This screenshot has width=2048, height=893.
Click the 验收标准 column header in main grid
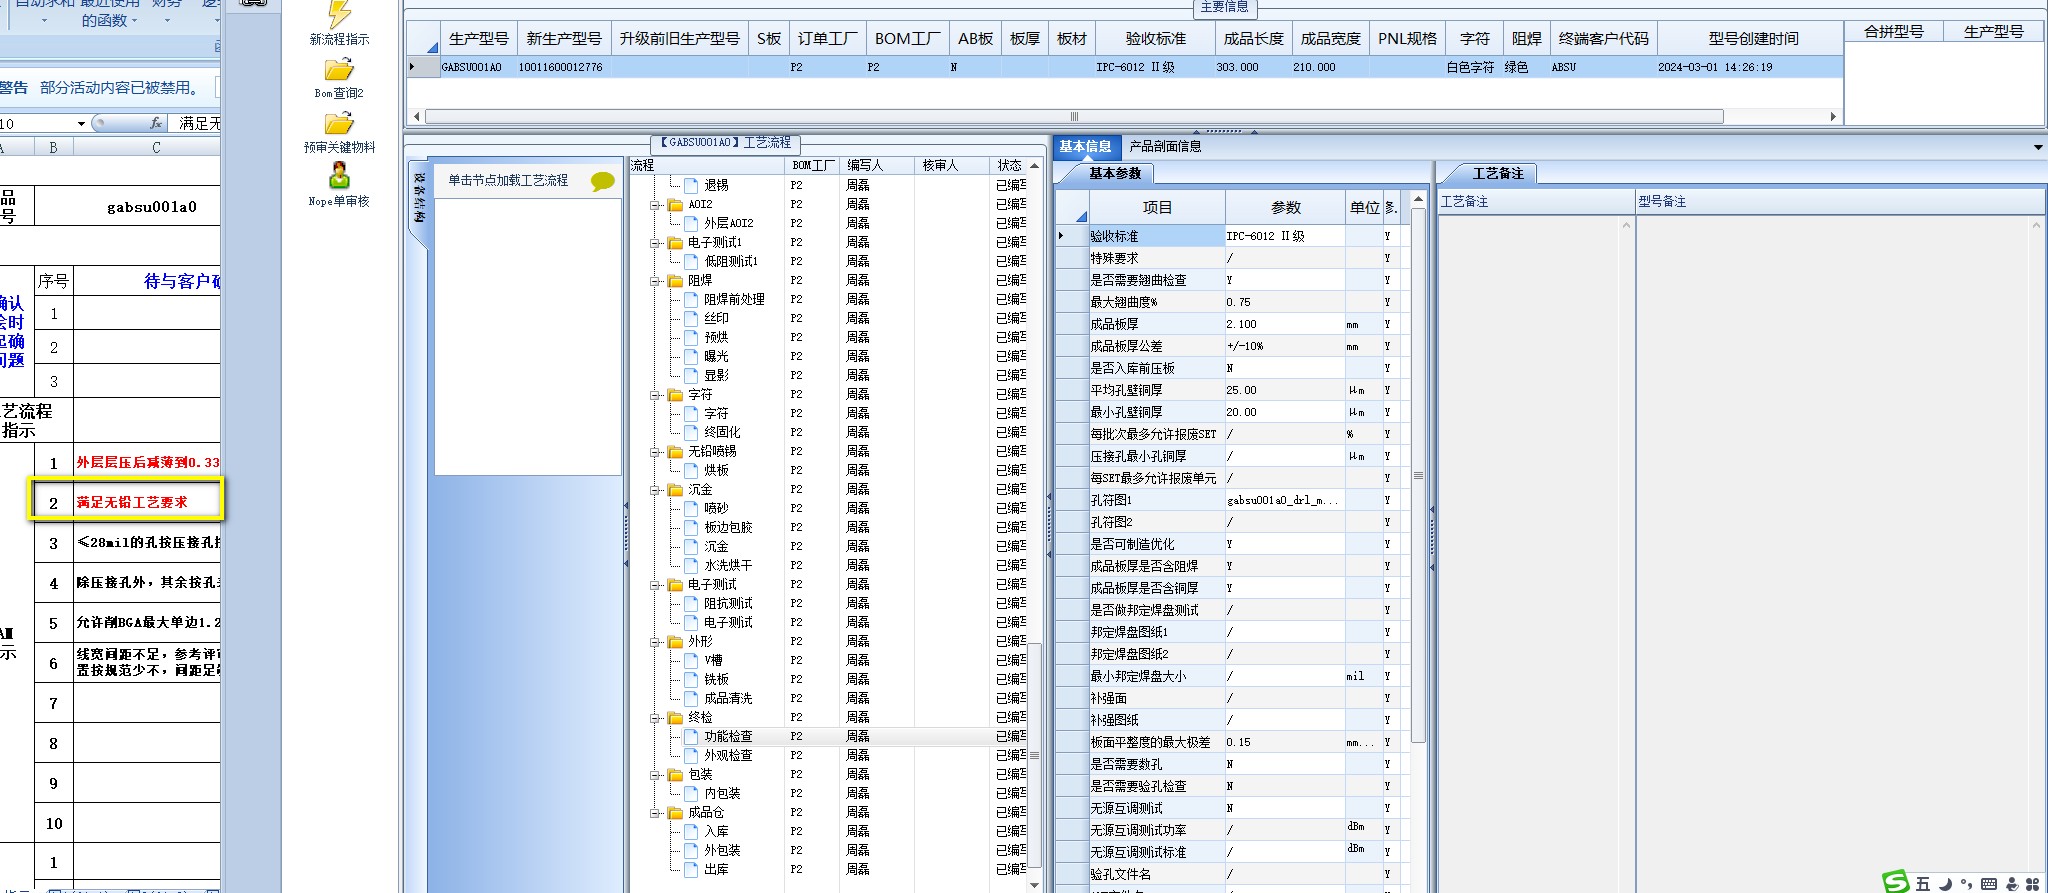point(1155,38)
